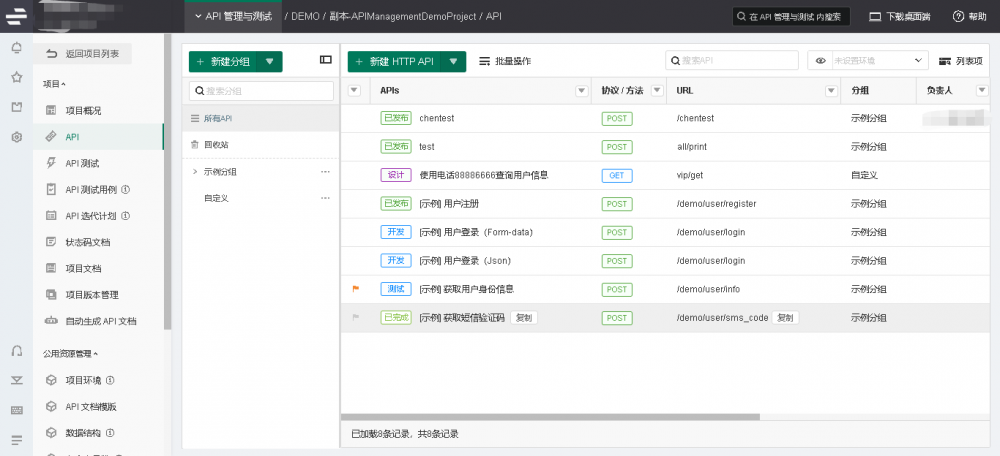Viewport: 1000px width, 456px height.
Task: Click the 批量操作 batch operation button
Action: click(x=505, y=61)
